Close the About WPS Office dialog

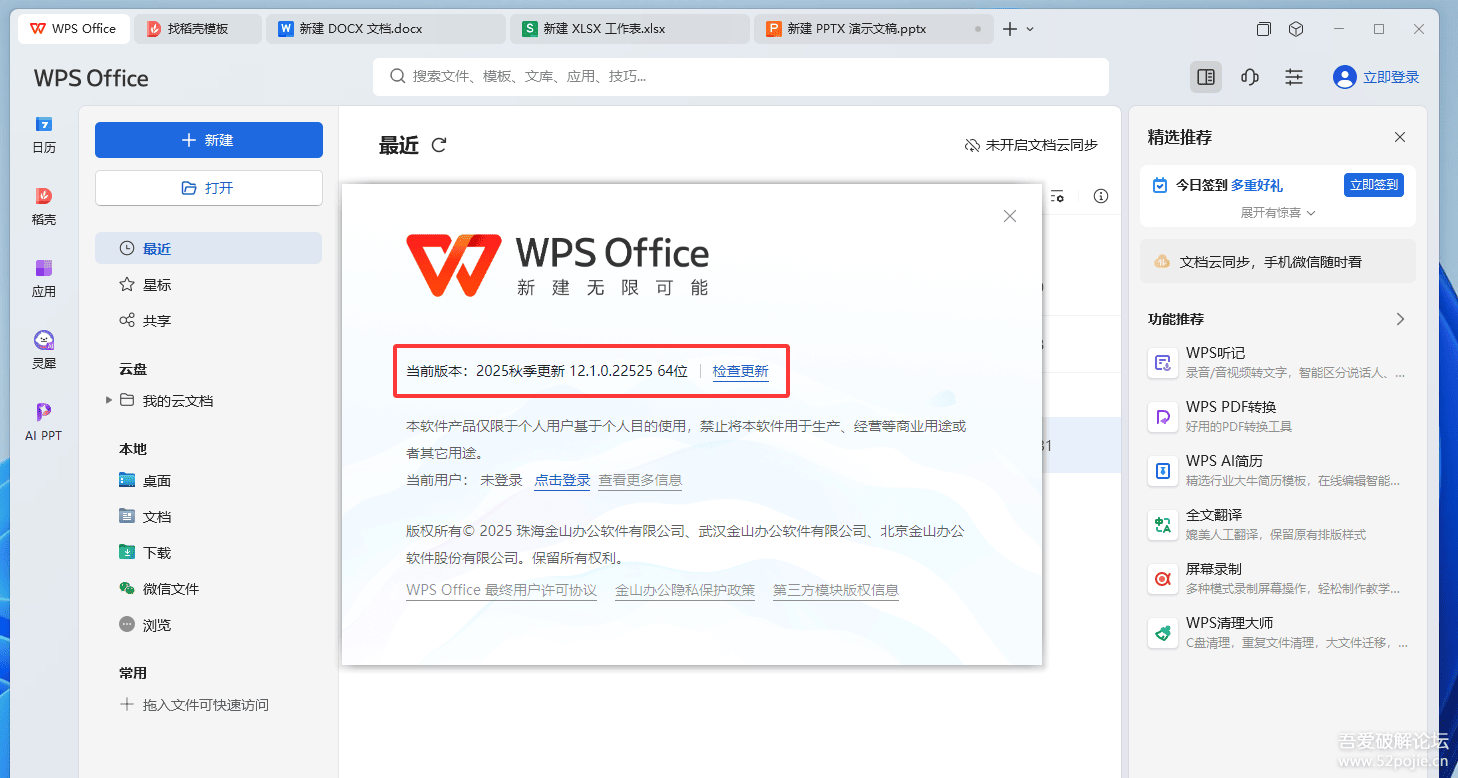(x=1010, y=216)
